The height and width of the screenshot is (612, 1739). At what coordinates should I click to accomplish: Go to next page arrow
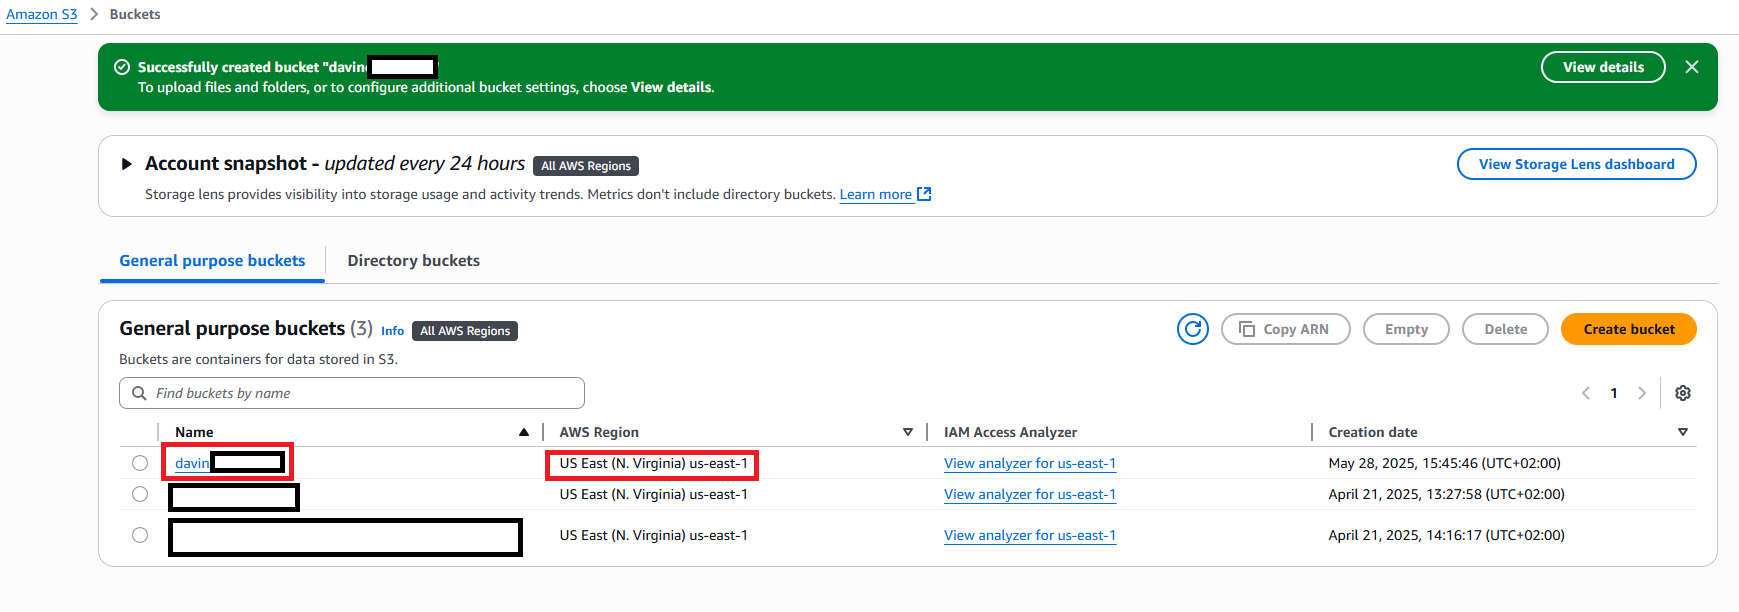(1641, 393)
